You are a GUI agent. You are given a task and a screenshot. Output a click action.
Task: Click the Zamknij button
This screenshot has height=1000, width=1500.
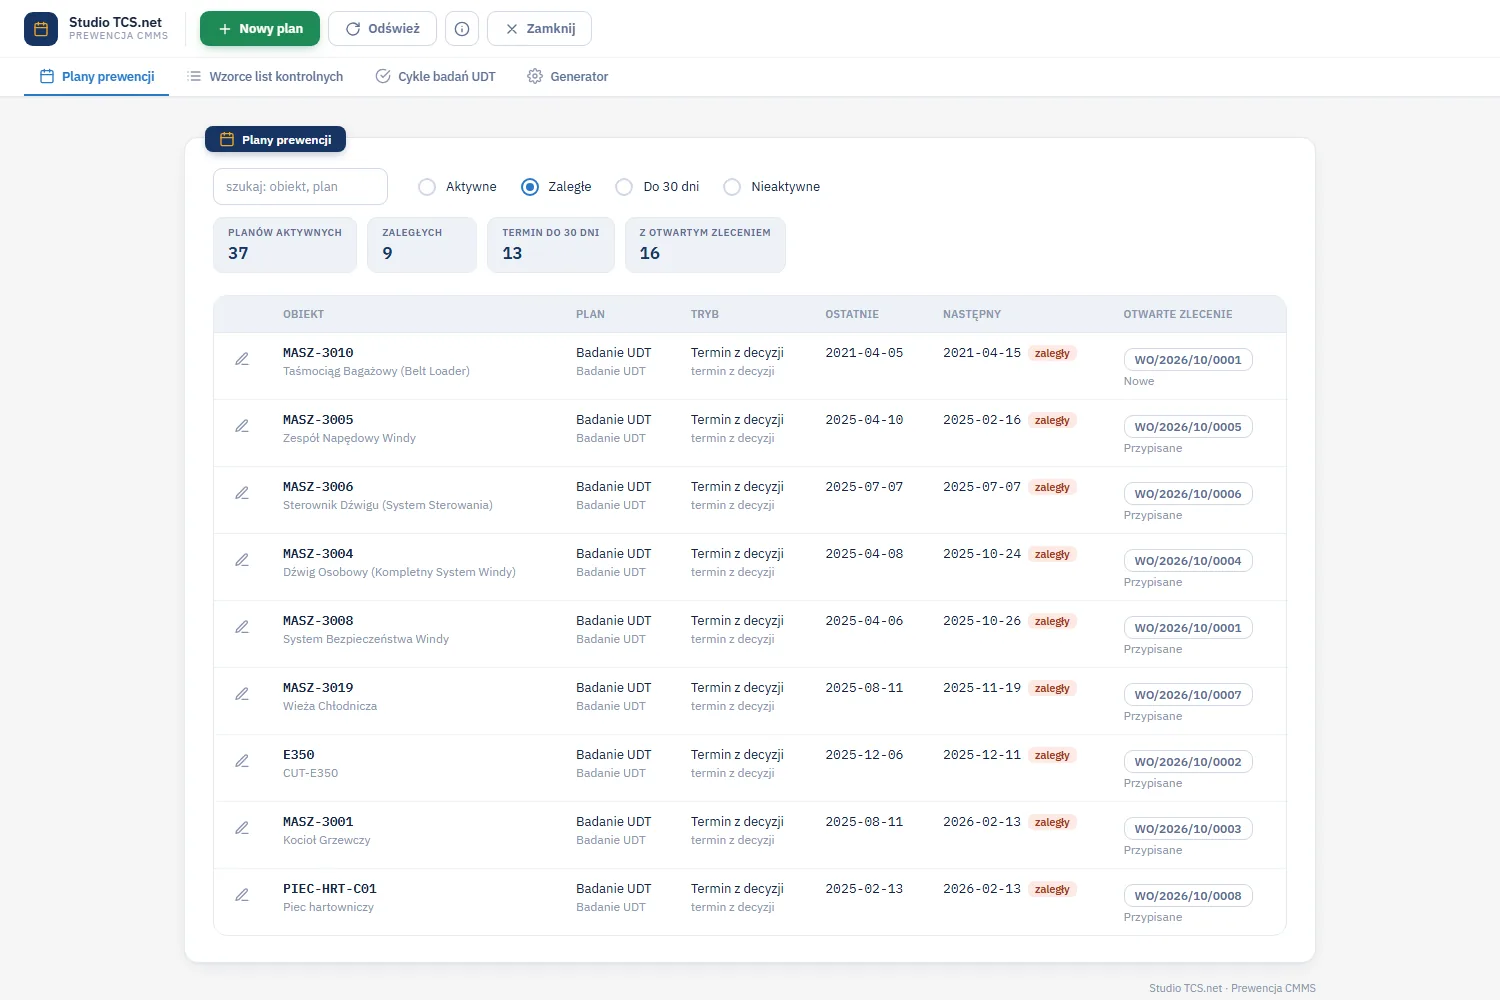click(540, 29)
